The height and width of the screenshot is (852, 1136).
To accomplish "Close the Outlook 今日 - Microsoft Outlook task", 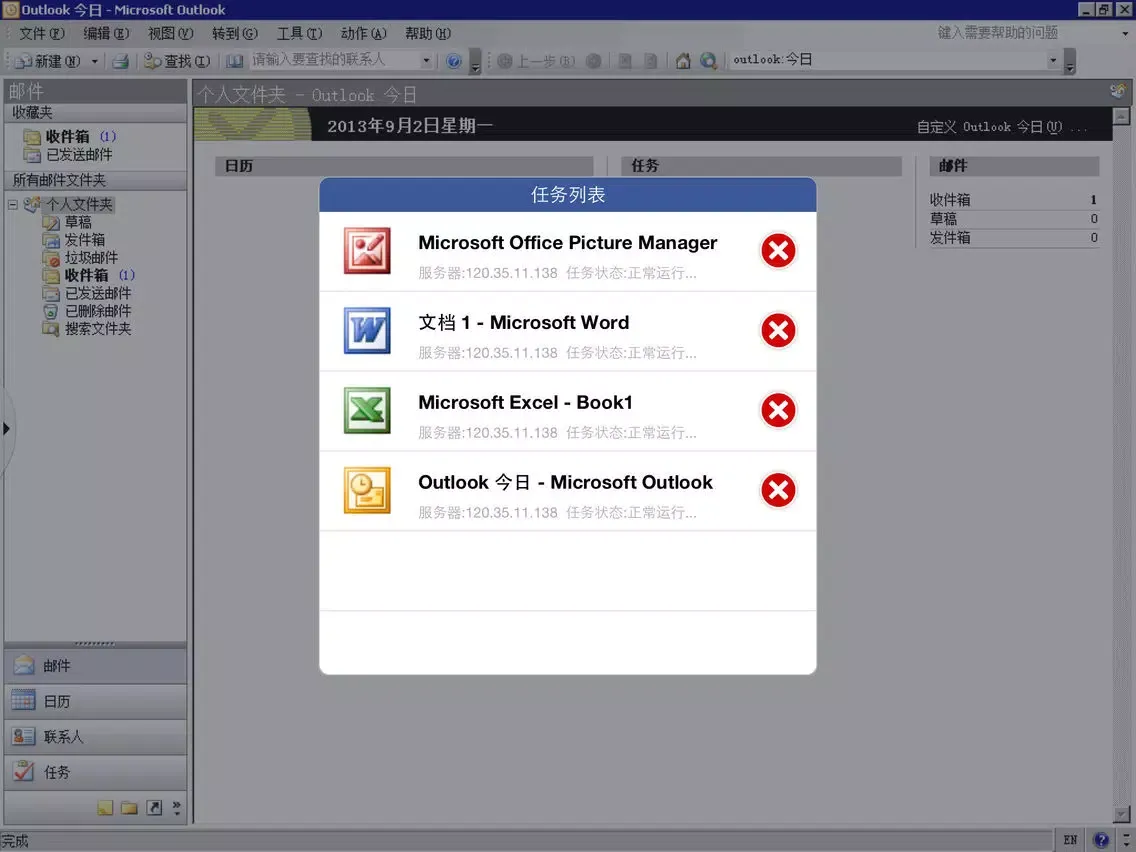I will tap(778, 490).
